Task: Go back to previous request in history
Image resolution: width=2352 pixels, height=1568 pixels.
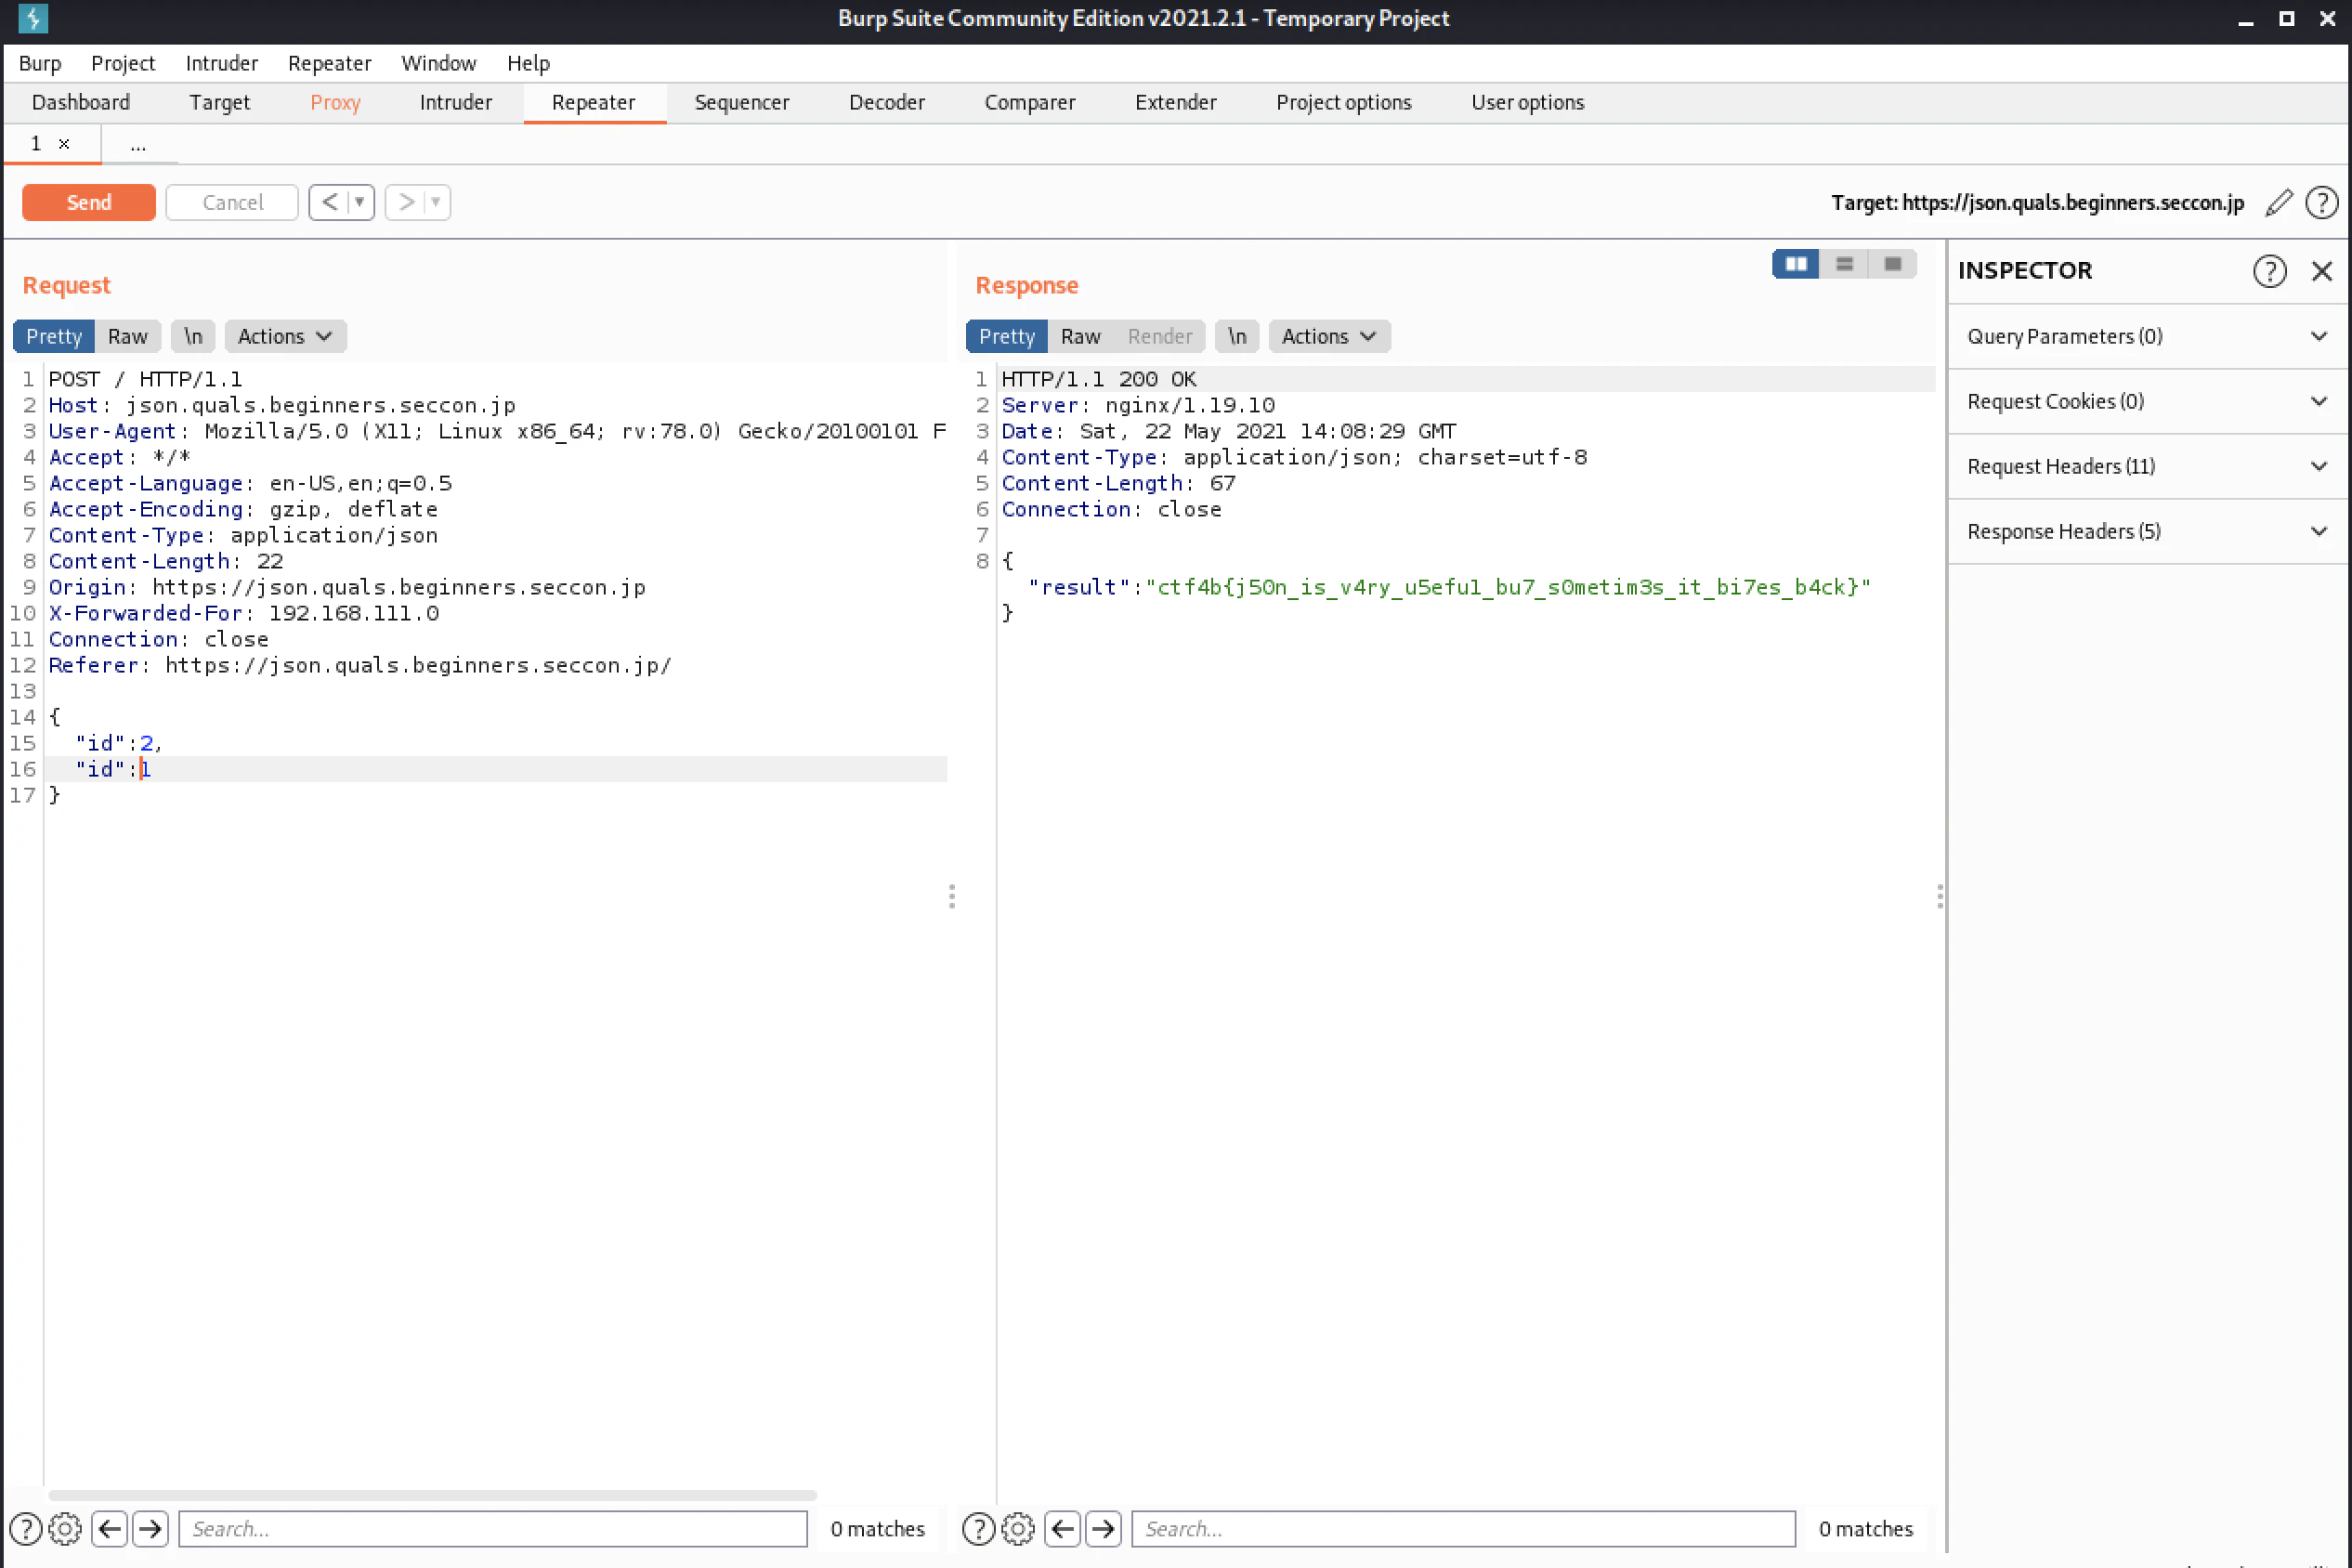Action: coord(329,202)
